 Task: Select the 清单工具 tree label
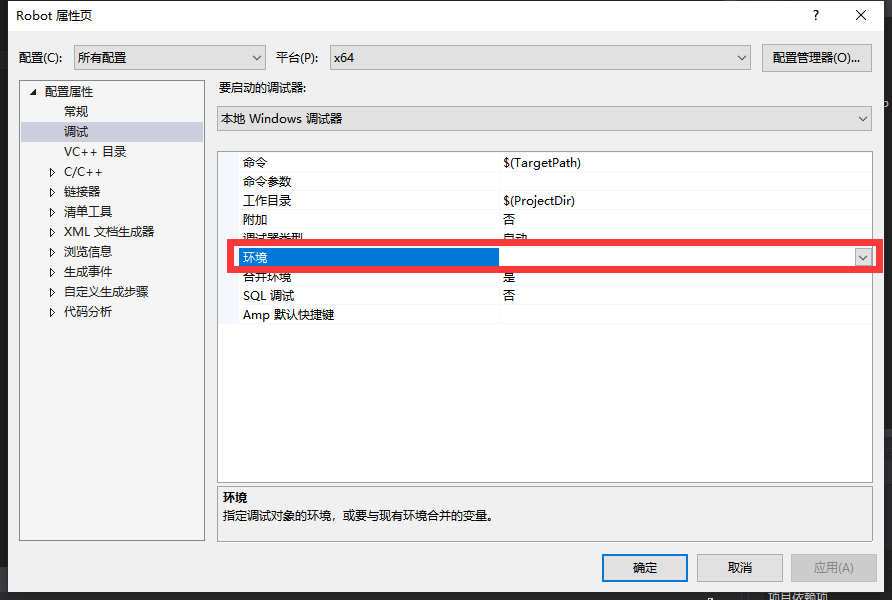pos(88,212)
